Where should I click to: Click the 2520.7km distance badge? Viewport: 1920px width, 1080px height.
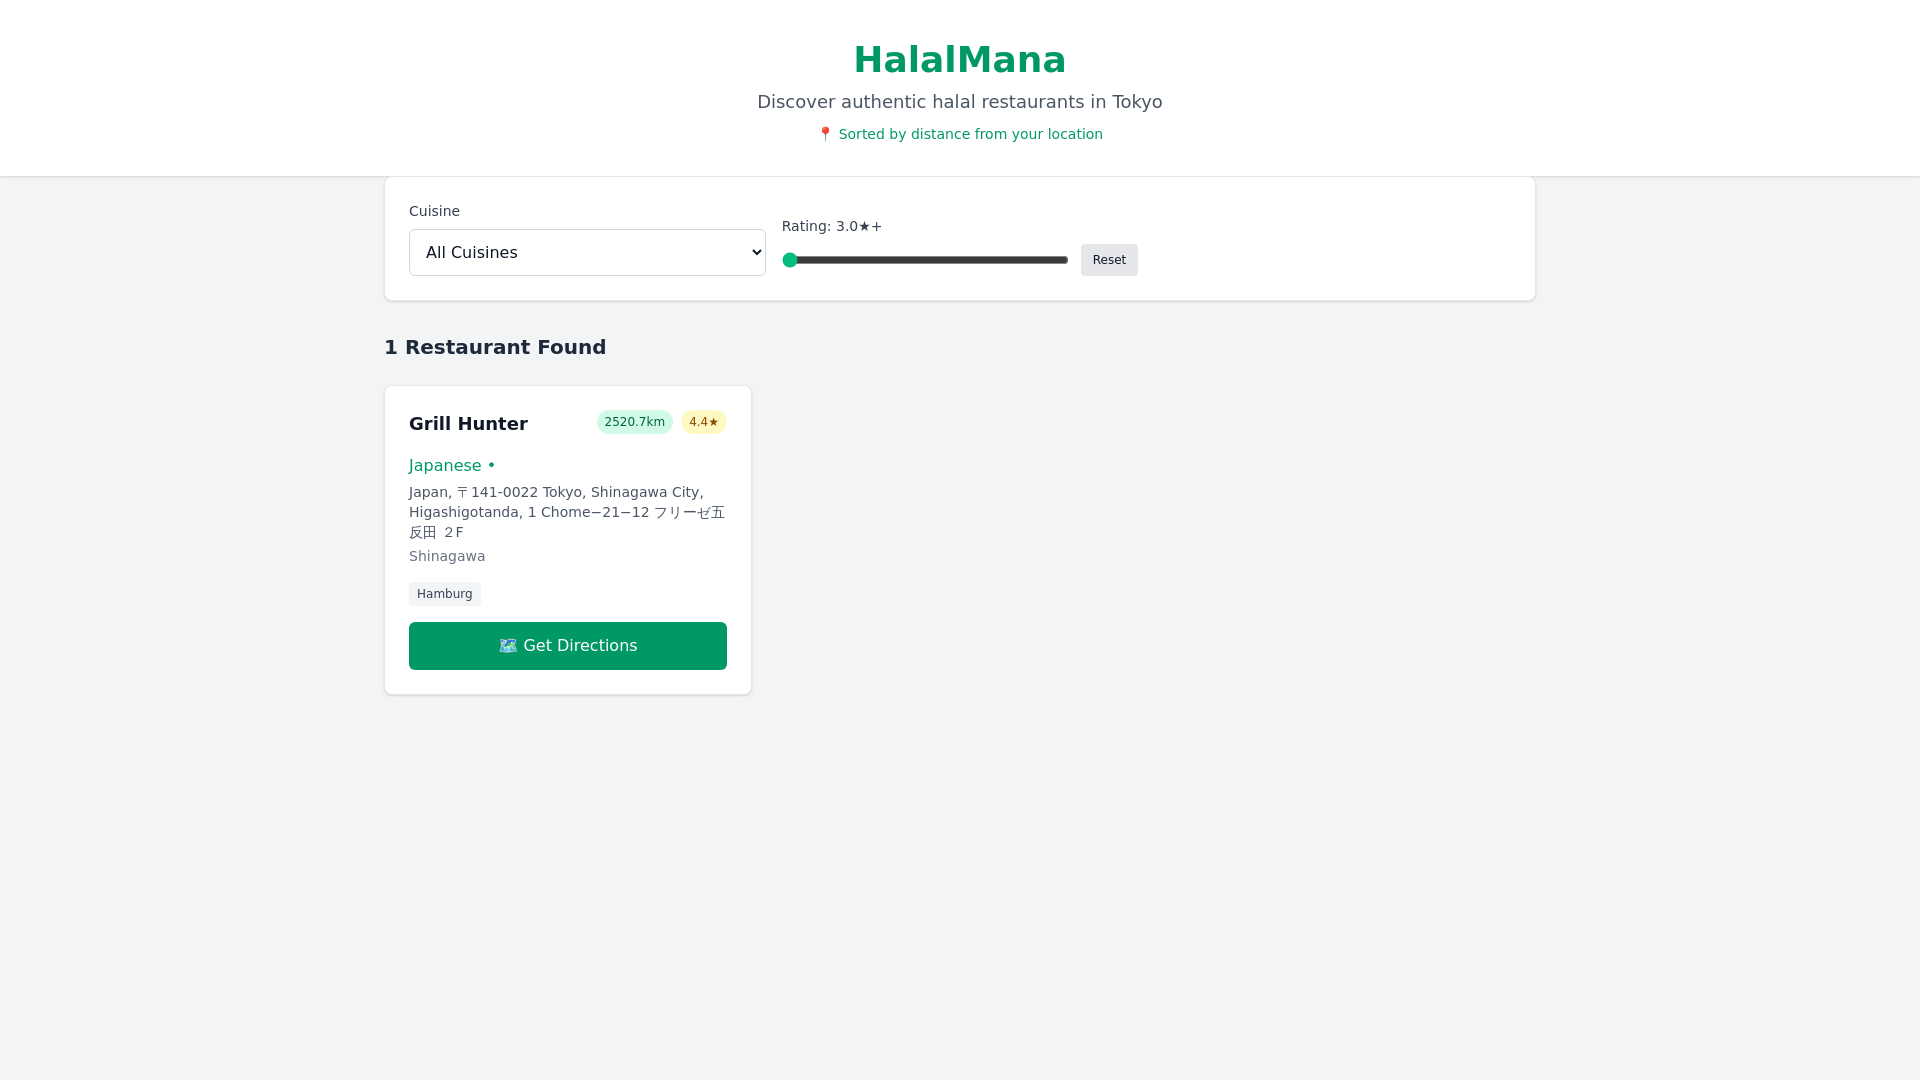pos(634,422)
